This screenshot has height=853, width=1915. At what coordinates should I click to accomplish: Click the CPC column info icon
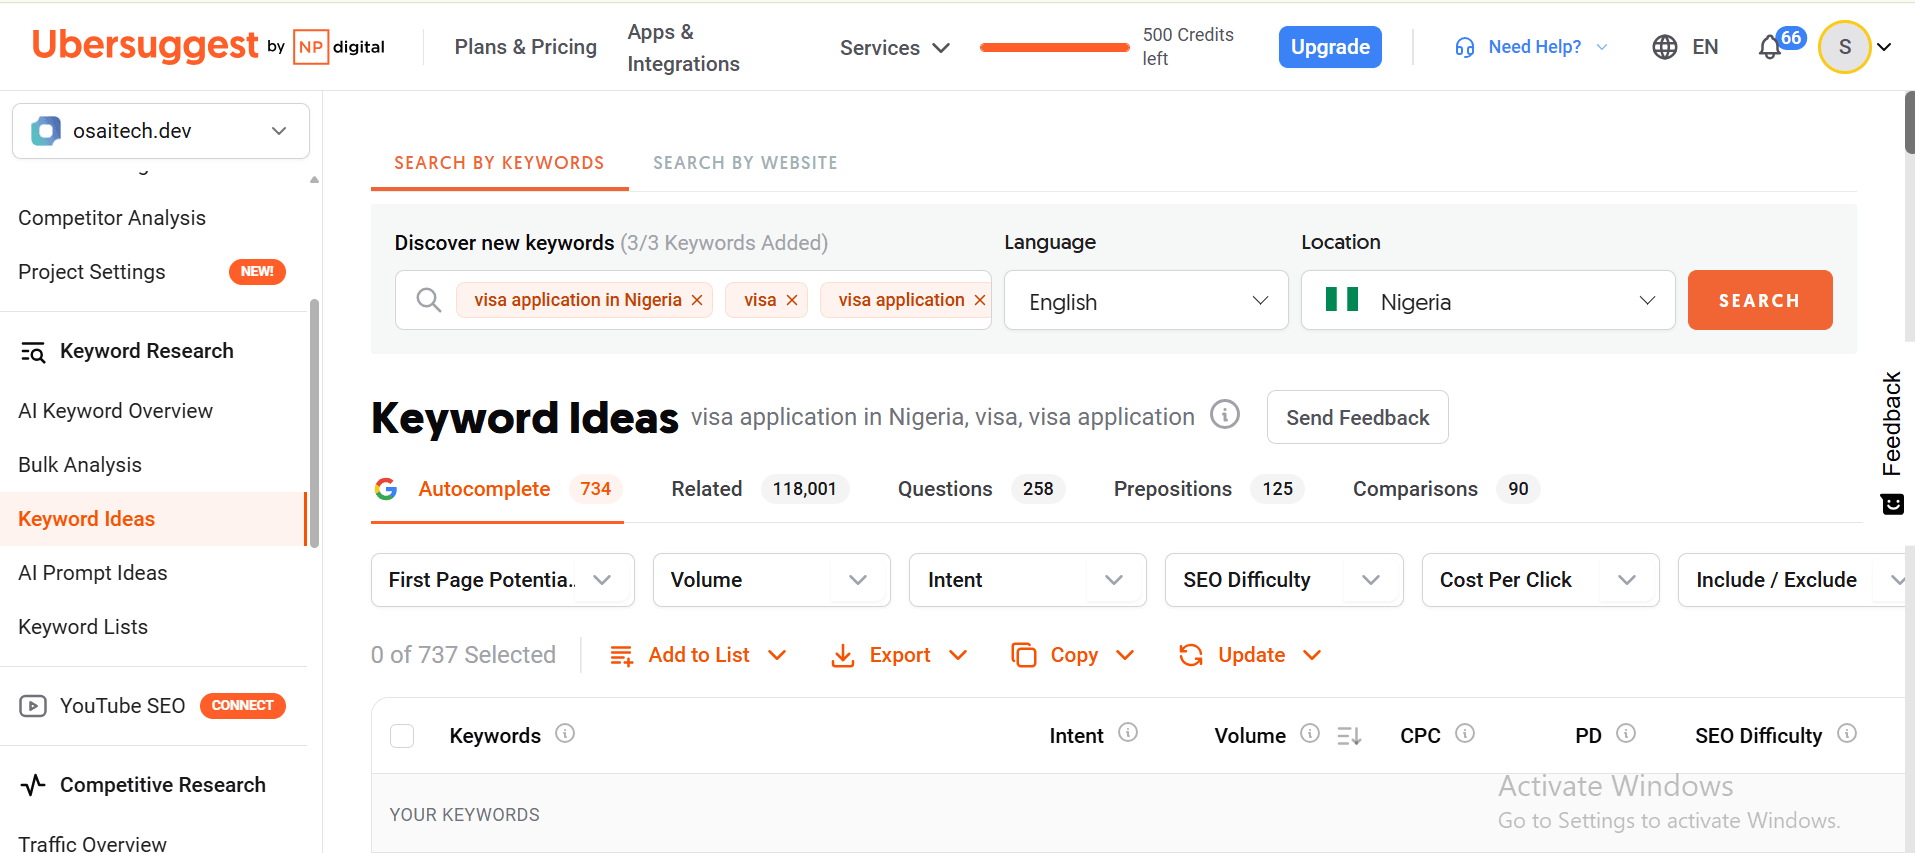pos(1465,734)
